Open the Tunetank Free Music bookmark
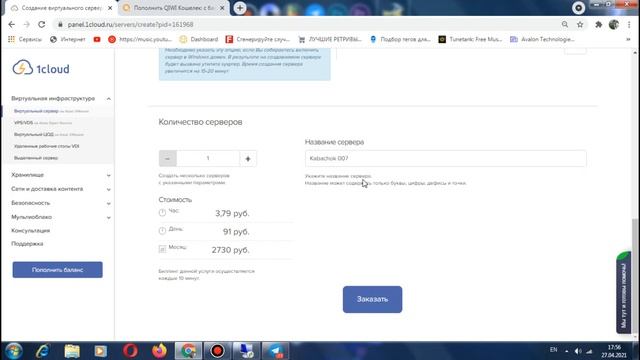The width and height of the screenshot is (640, 360). 470,39
